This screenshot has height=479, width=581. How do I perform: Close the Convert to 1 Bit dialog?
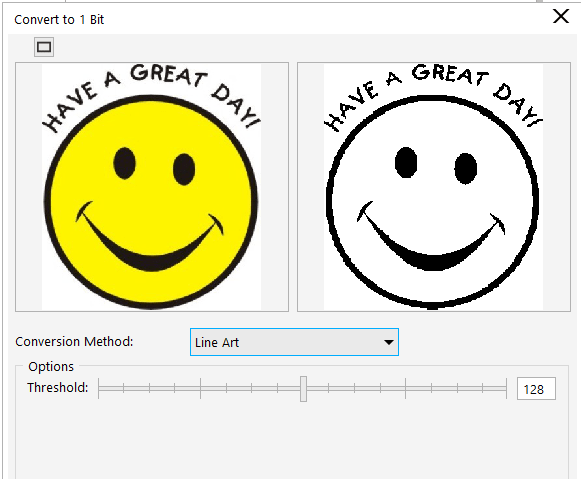(561, 16)
